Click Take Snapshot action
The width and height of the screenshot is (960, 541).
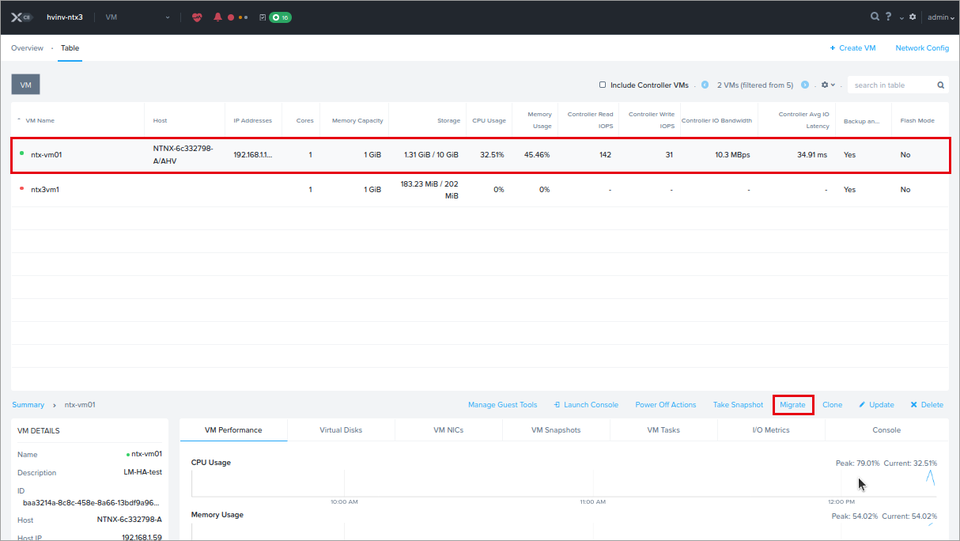coord(738,405)
